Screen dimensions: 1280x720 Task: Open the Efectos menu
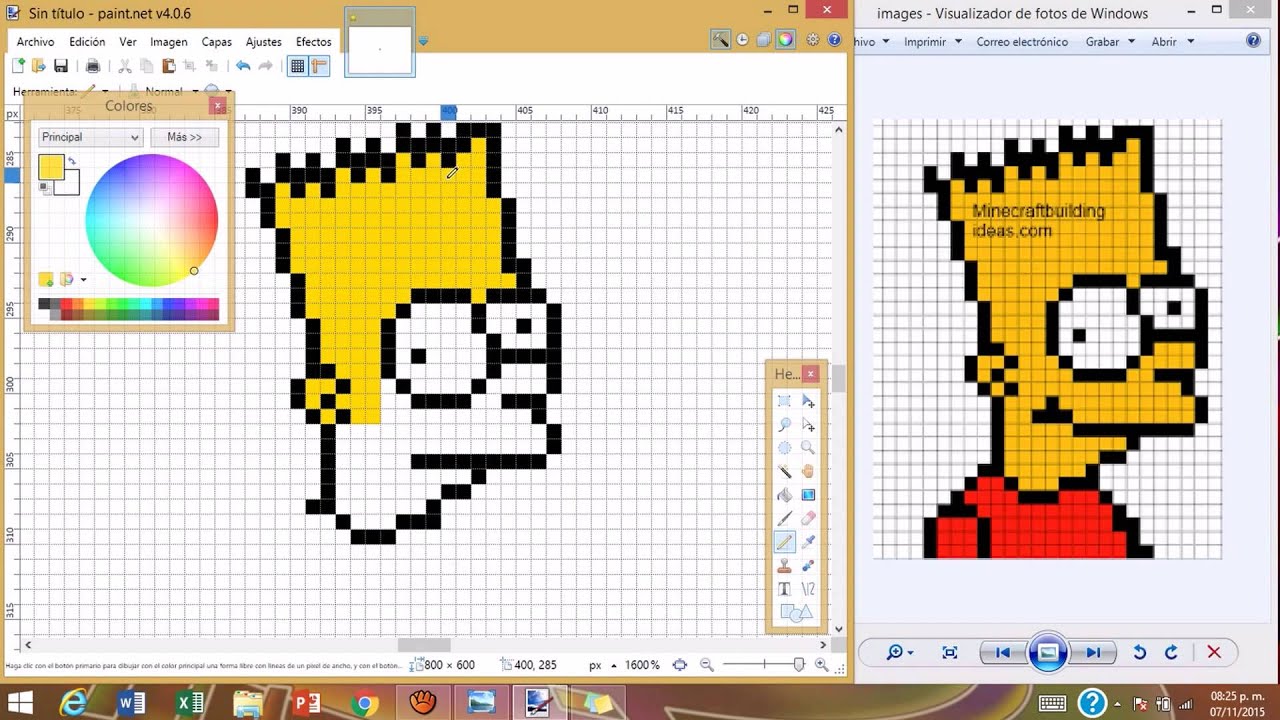click(314, 42)
